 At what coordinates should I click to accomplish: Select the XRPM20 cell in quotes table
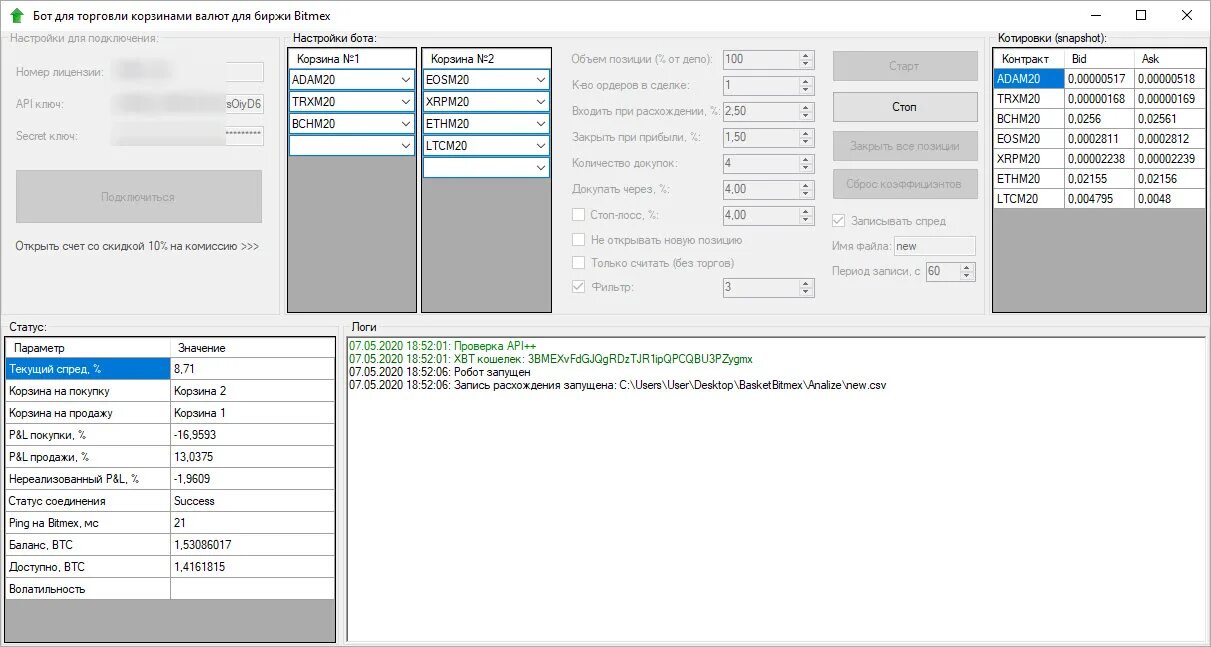[1029, 159]
